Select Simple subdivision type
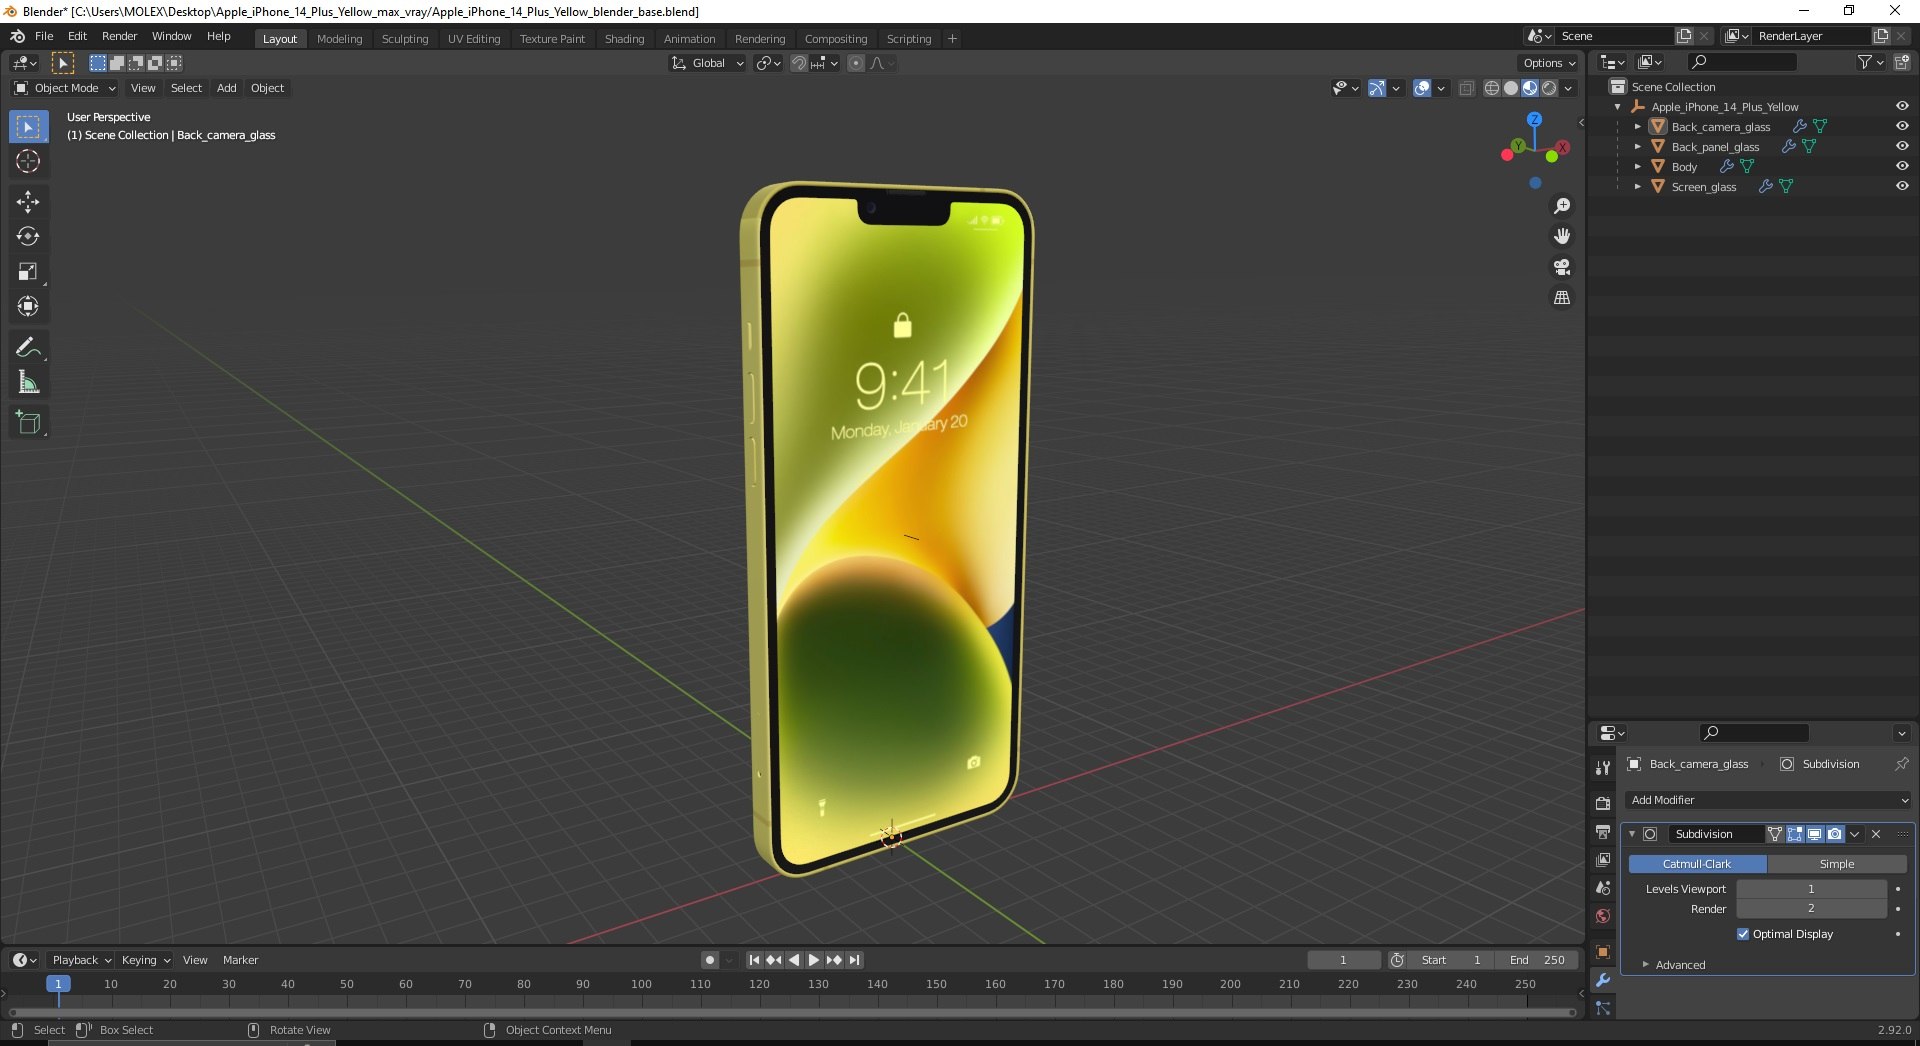 (1837, 864)
